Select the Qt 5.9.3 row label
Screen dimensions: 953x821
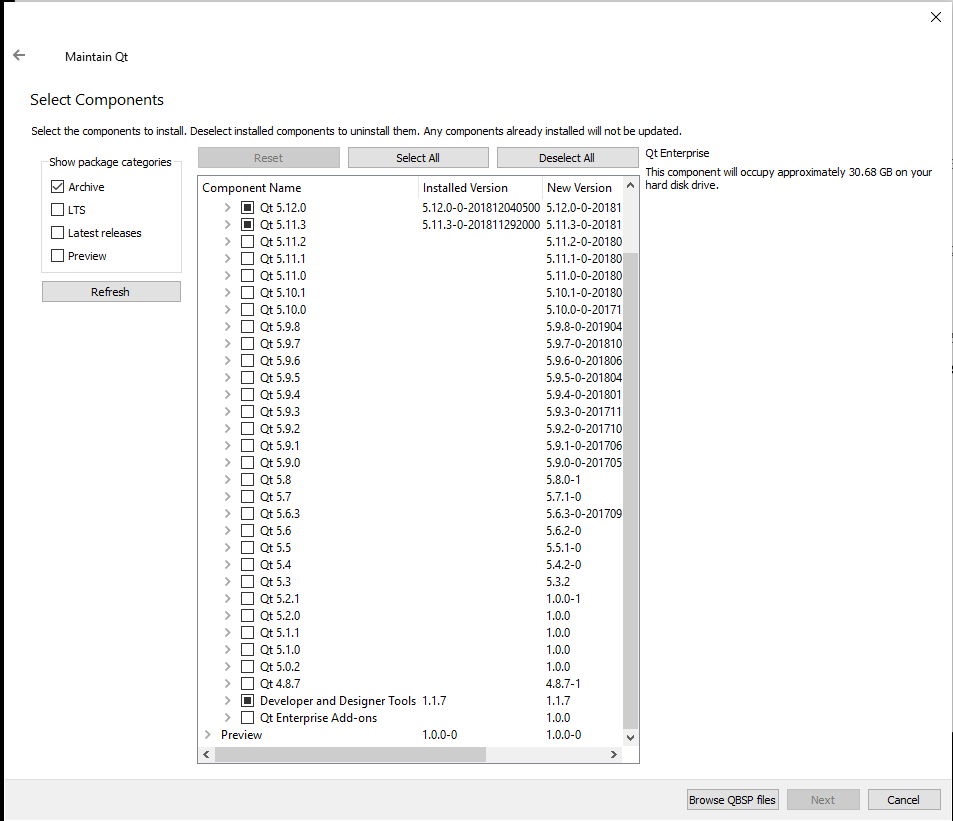click(x=280, y=412)
